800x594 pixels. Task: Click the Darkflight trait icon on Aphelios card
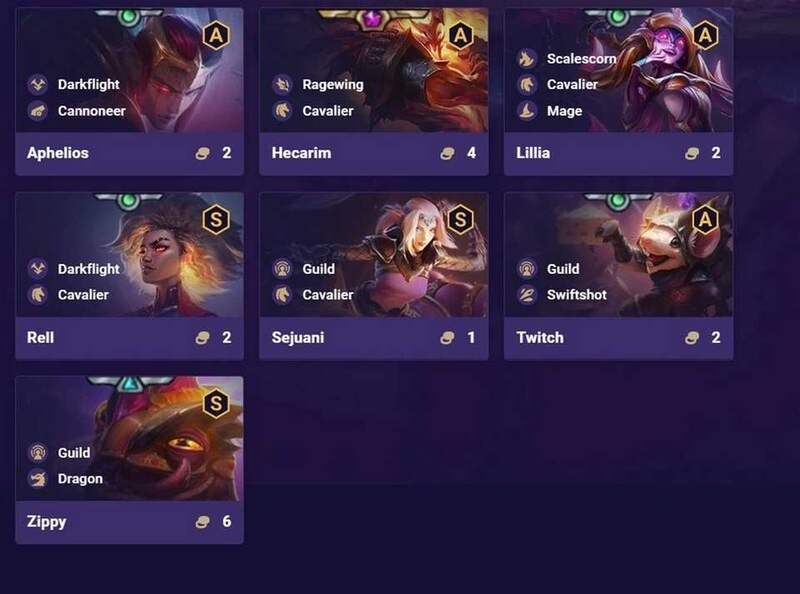(x=38, y=84)
